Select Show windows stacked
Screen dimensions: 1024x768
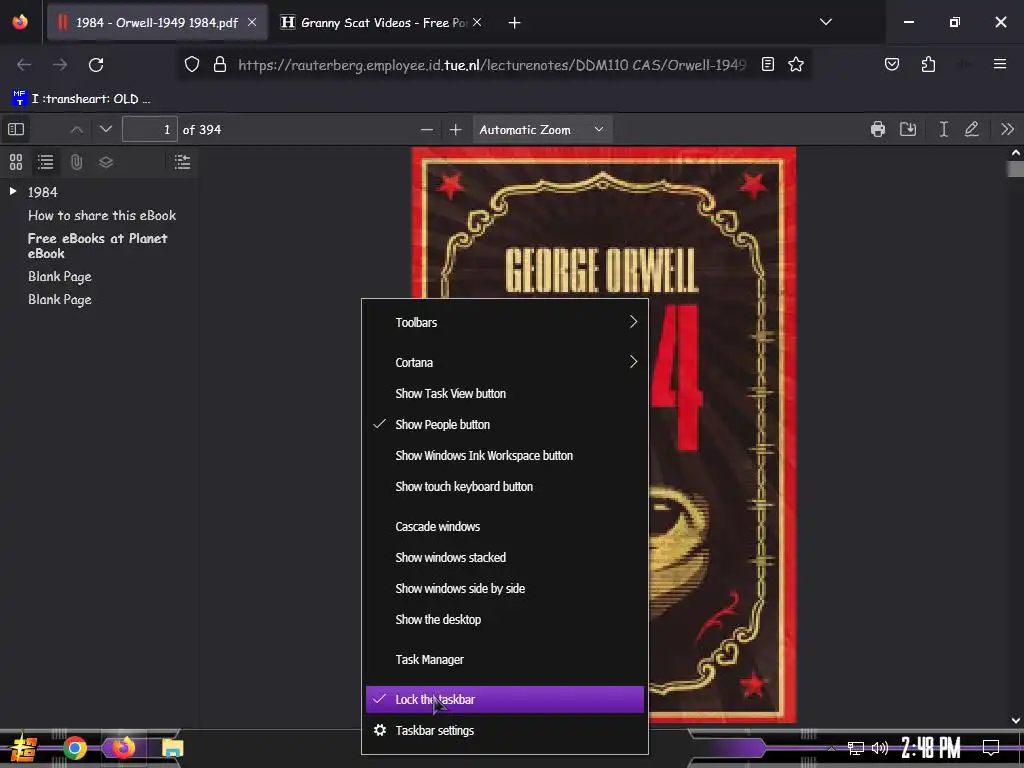pos(504,558)
